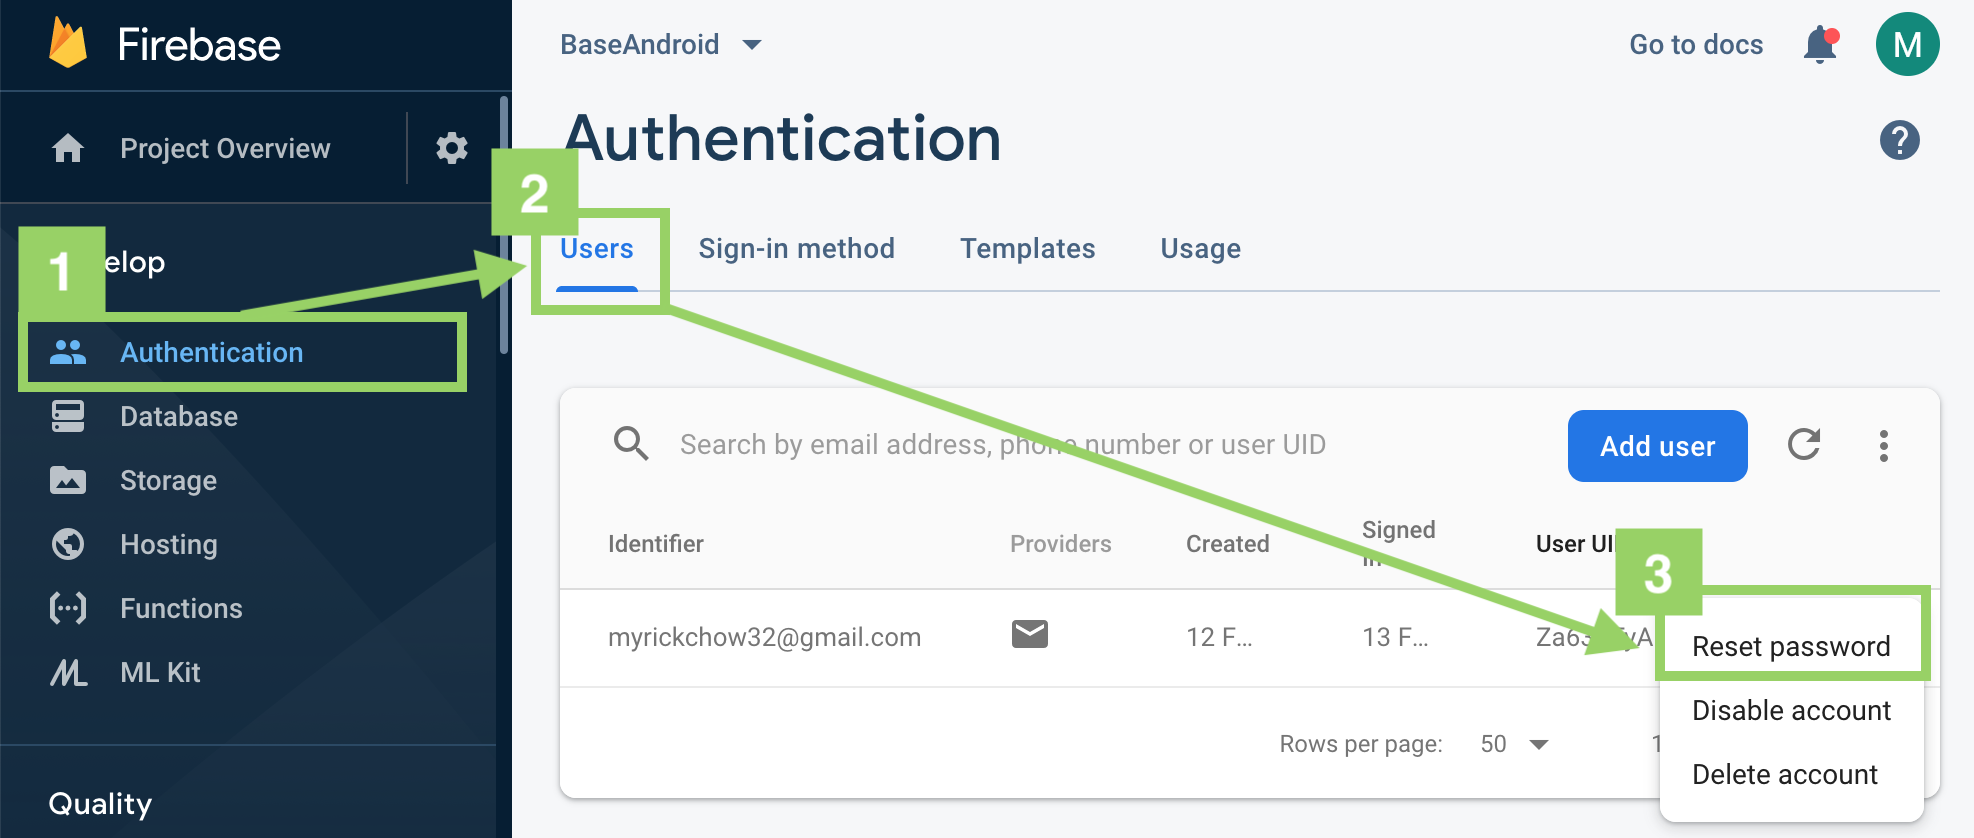
Task: Open the help question mark
Action: 1901,141
